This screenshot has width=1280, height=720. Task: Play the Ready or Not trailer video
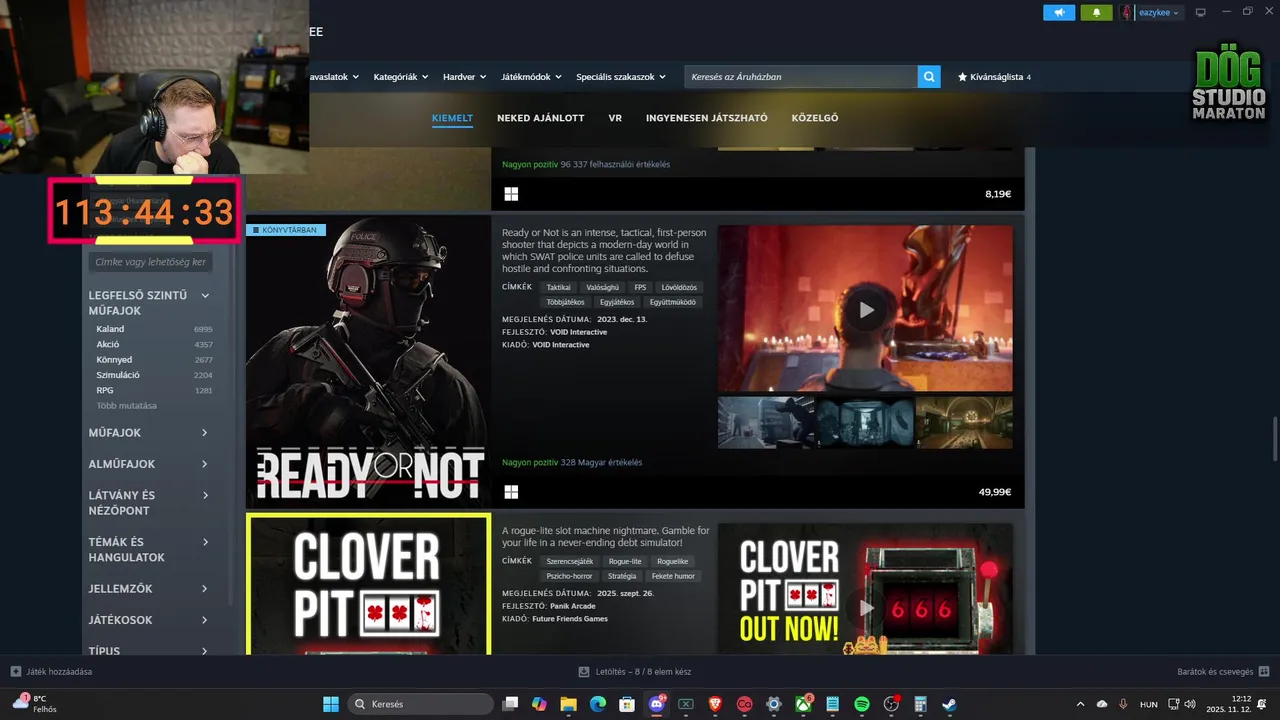[x=866, y=310]
